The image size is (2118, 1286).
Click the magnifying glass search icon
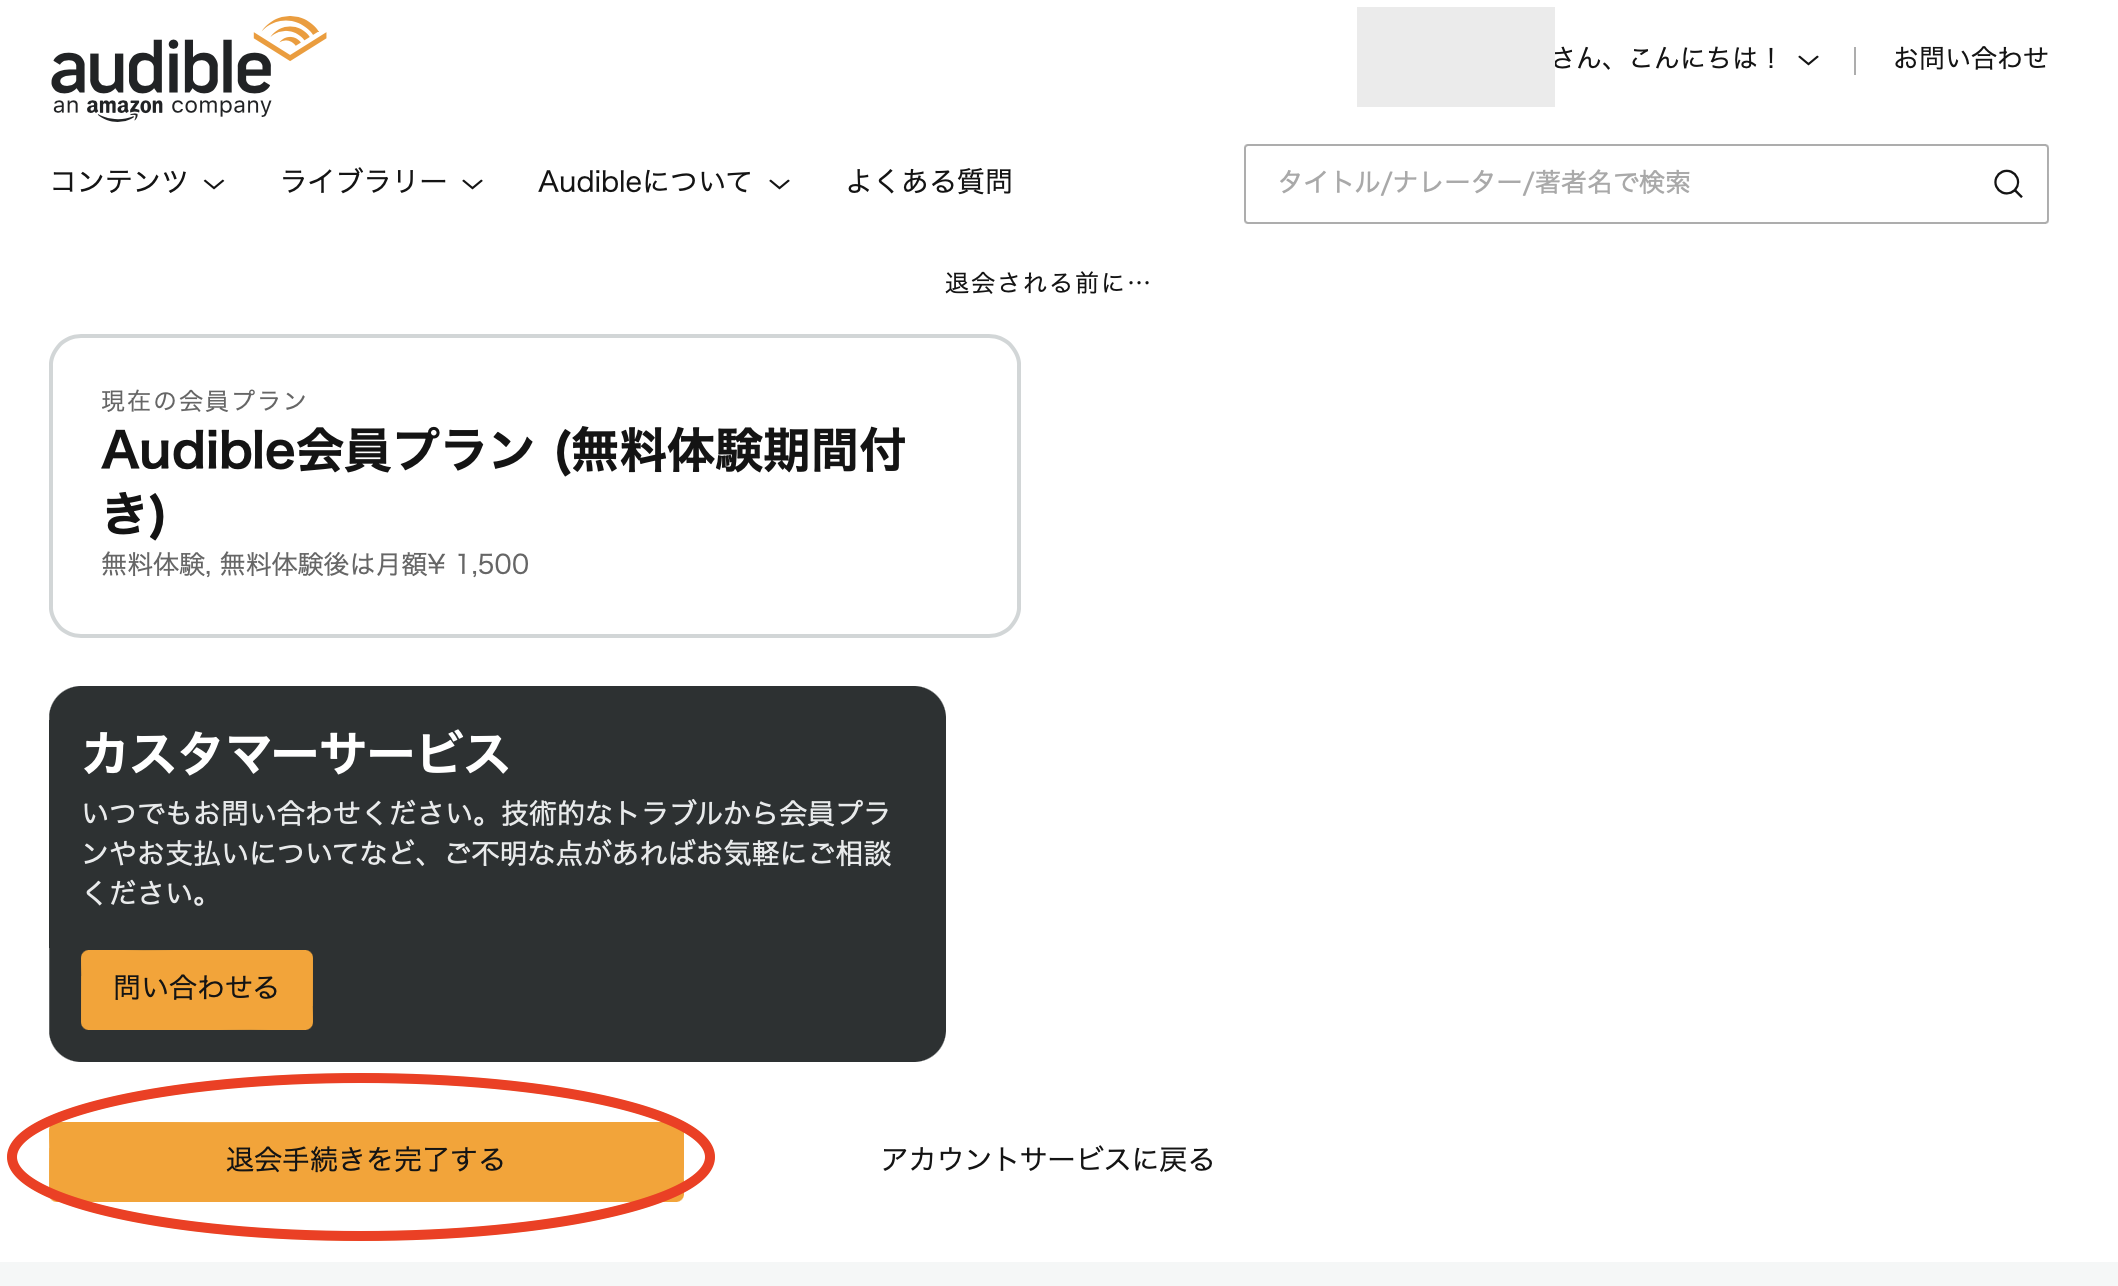point(2007,184)
